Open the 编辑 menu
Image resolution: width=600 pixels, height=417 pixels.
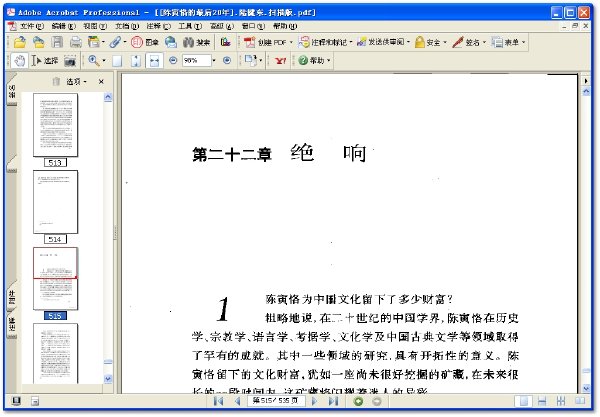(64, 26)
